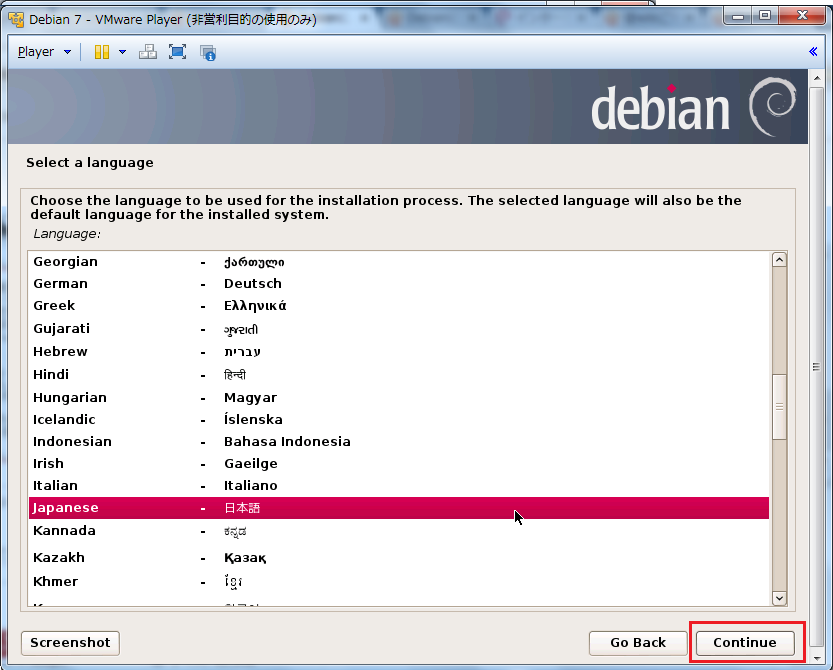Image resolution: width=833 pixels, height=670 pixels.
Task: Maximize the VMware Player window
Action: (x=765, y=15)
